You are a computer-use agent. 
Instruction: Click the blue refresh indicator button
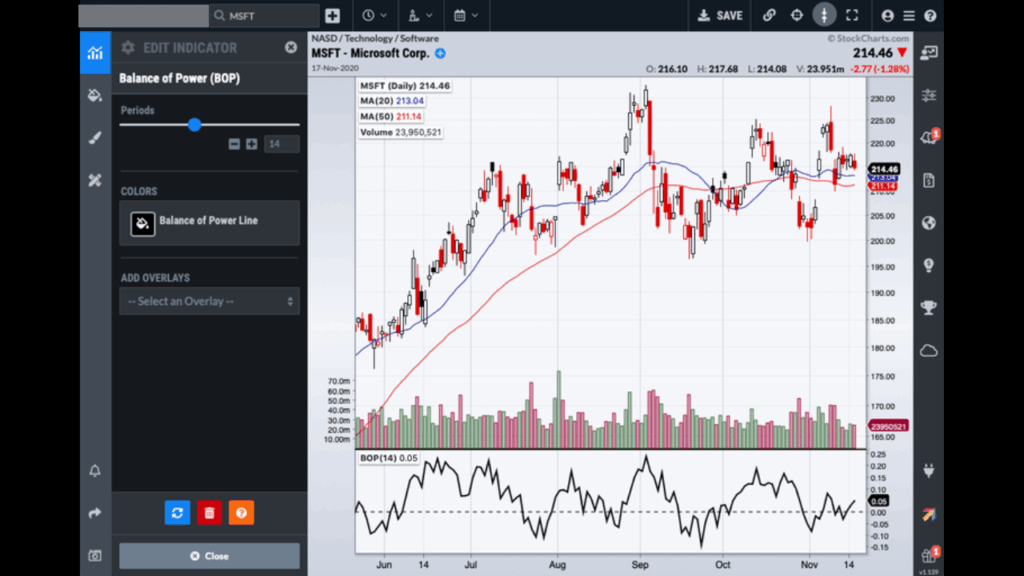tap(177, 513)
